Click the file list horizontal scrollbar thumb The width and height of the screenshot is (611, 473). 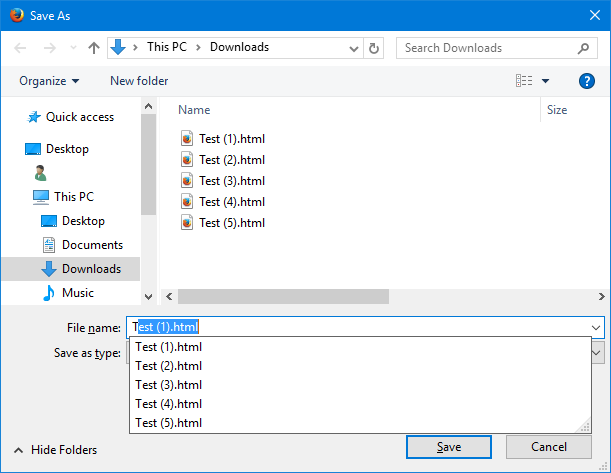(x=283, y=297)
